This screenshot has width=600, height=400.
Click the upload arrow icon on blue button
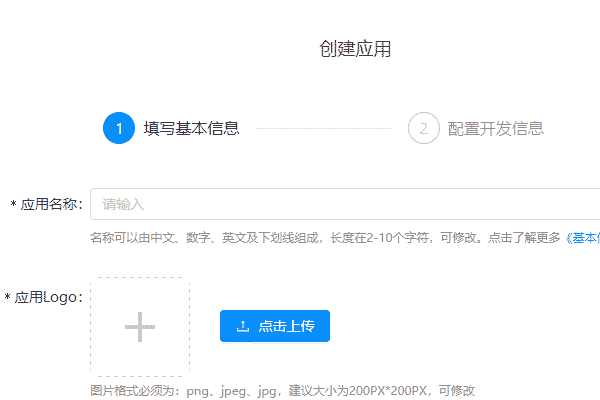pos(242,326)
